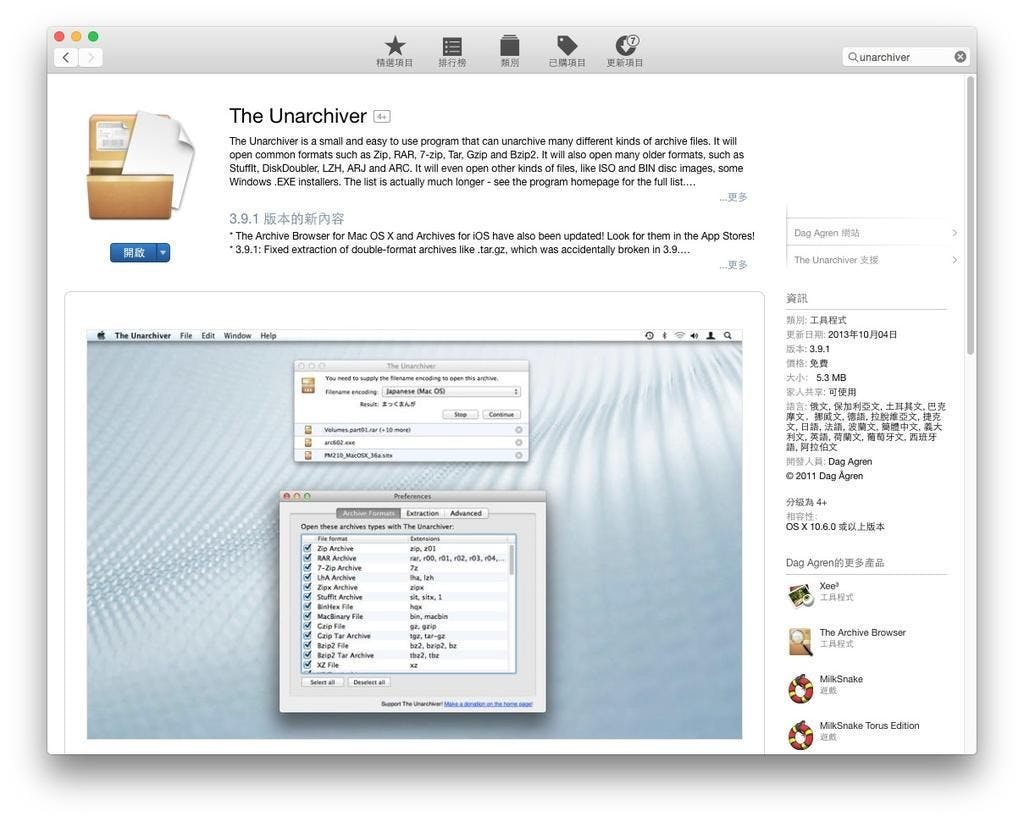Expand the 3.9.1 release notes with 更多
1024x822 pixels.
(733, 264)
